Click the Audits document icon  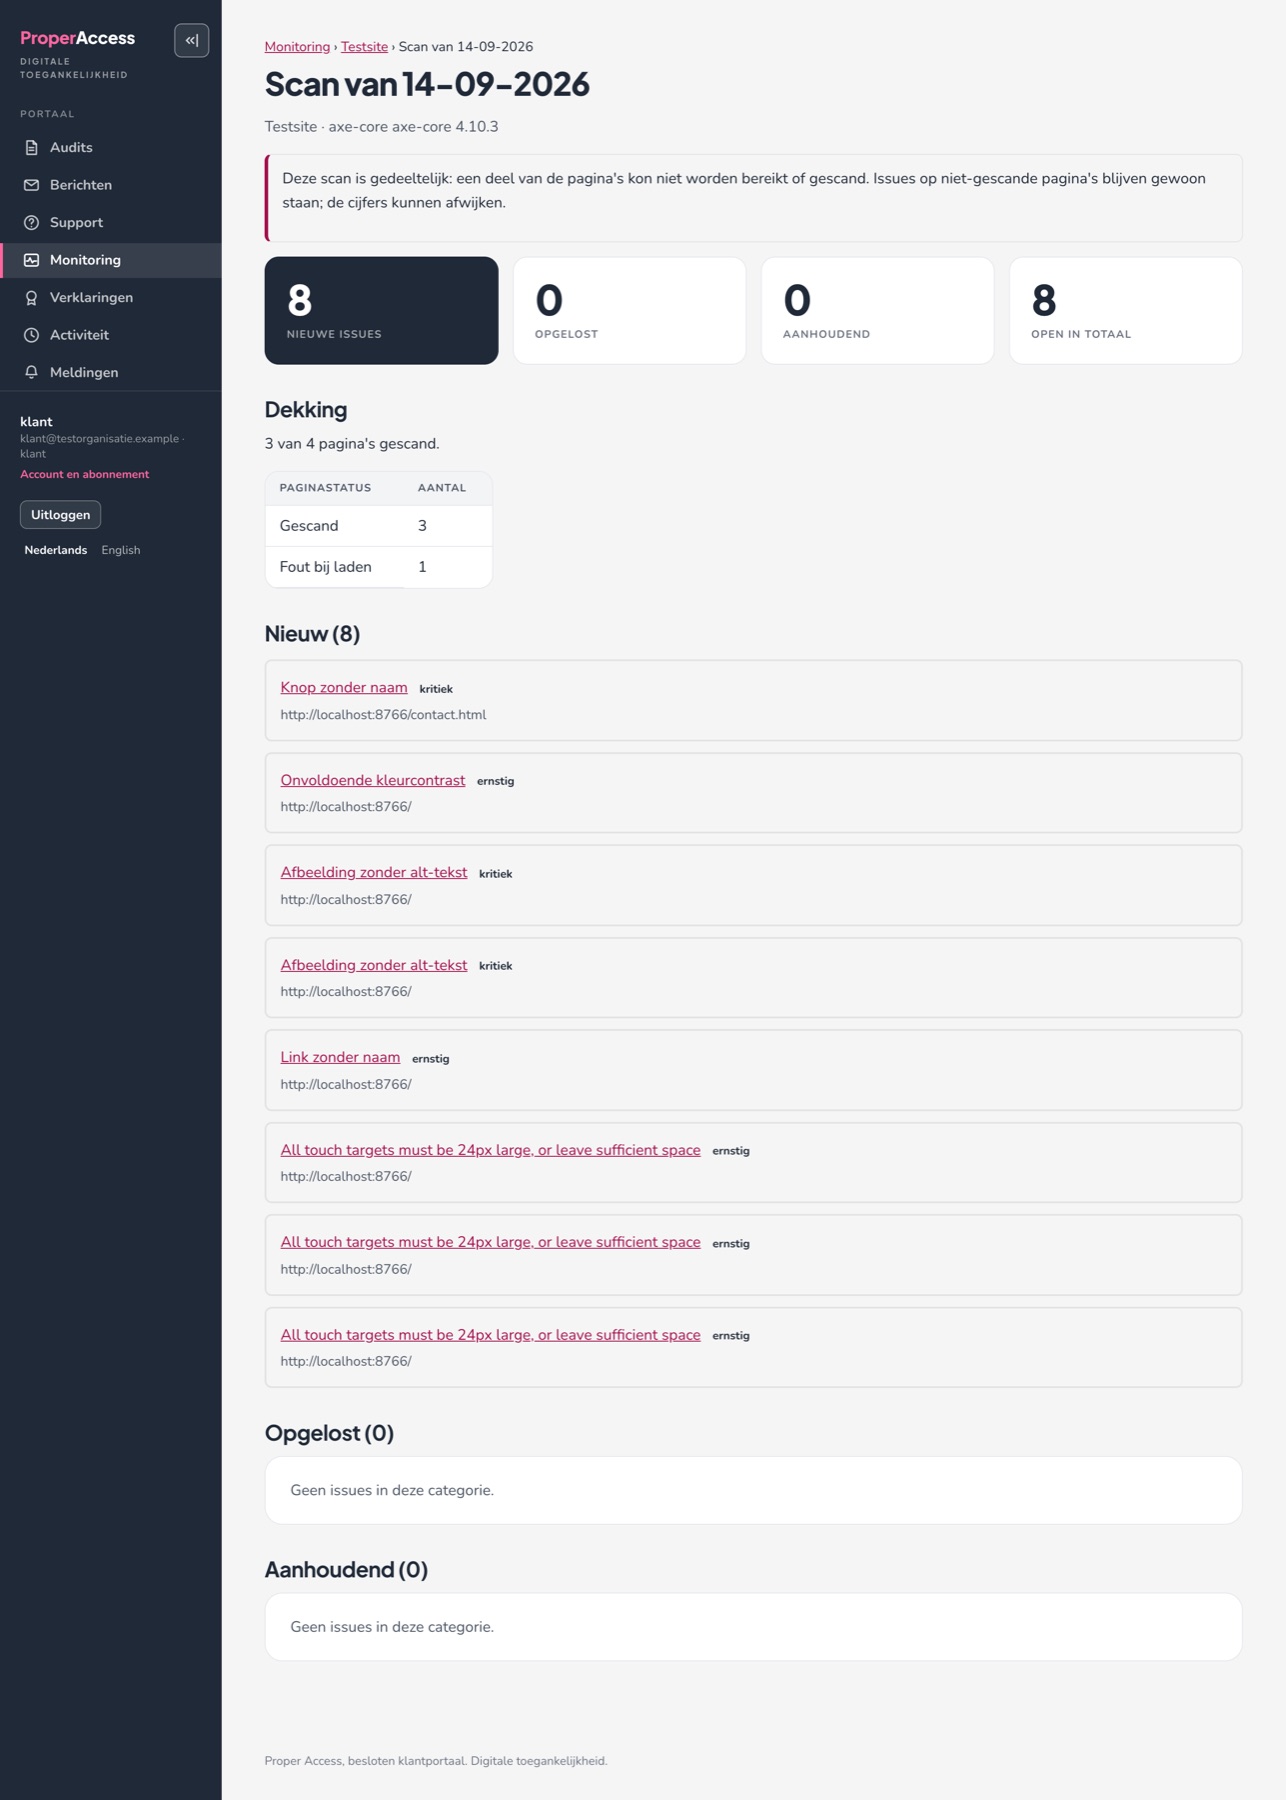point(31,147)
